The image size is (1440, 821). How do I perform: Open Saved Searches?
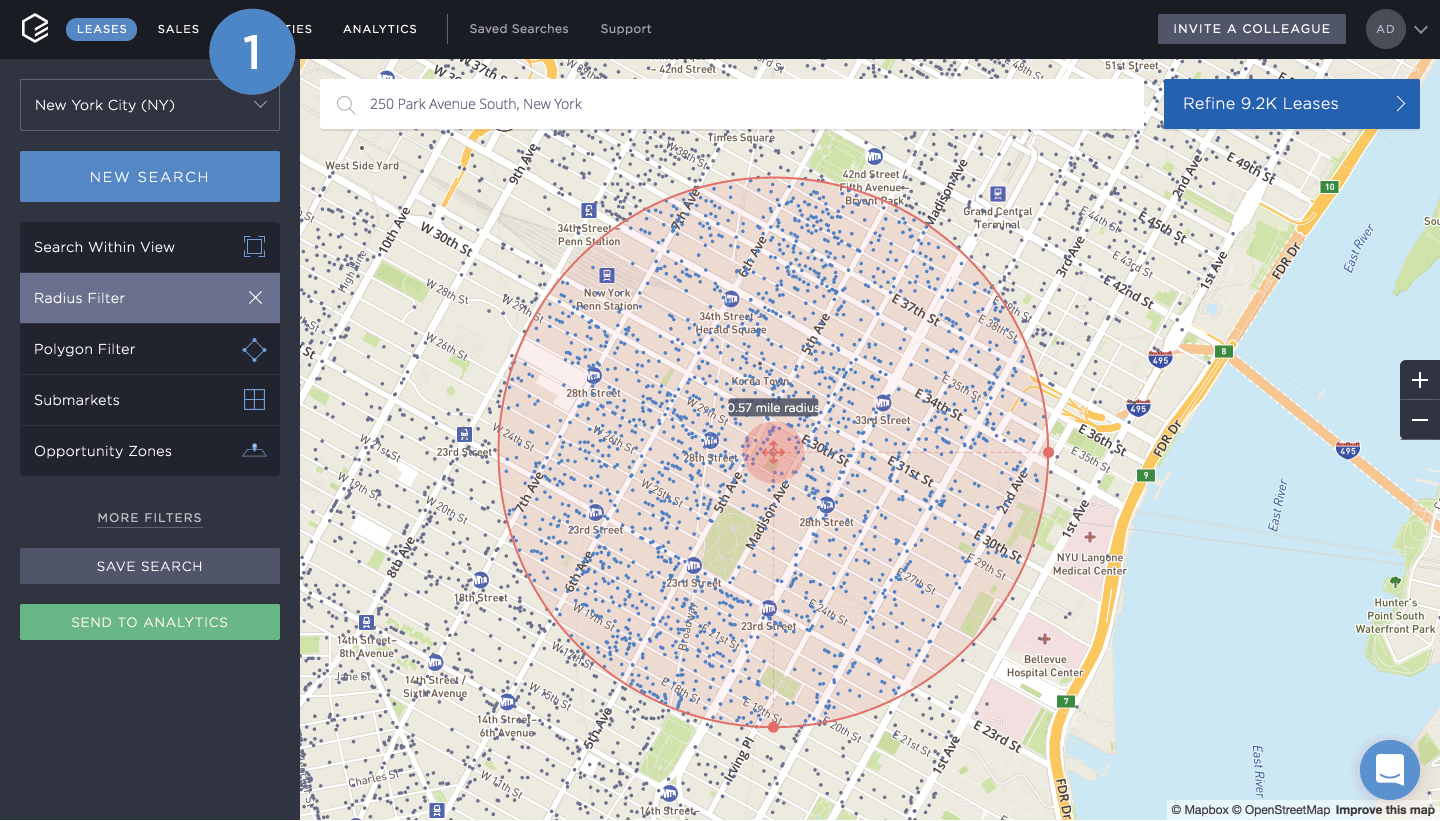click(x=519, y=29)
